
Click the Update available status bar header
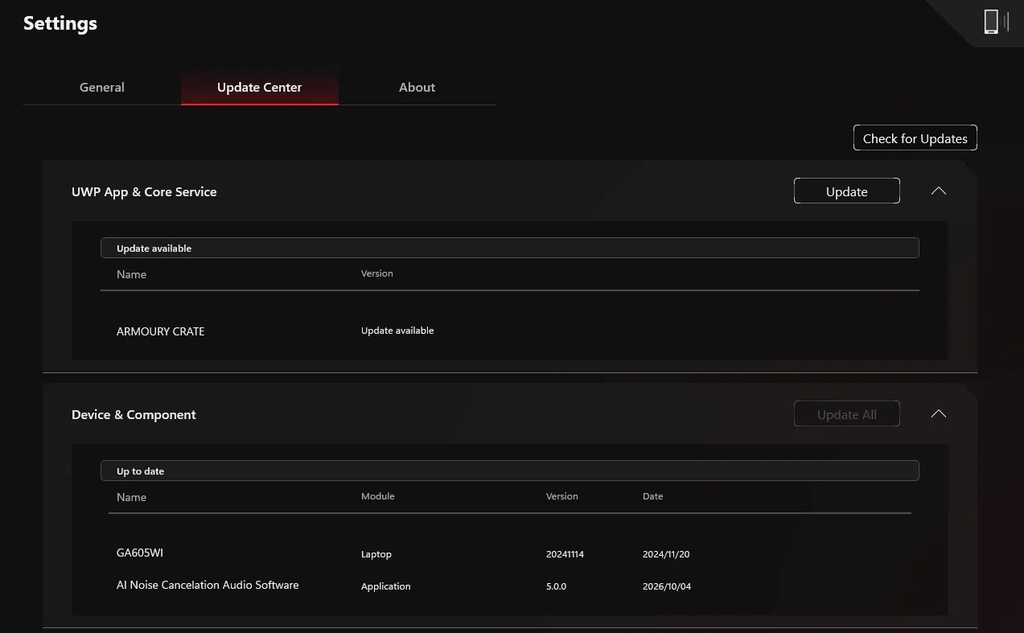pos(509,248)
